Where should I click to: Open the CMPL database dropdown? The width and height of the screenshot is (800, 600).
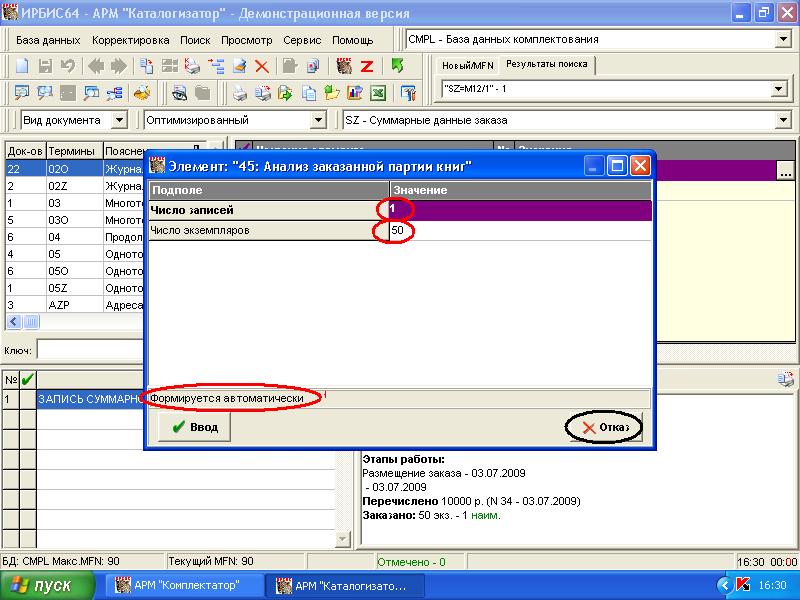(782, 40)
